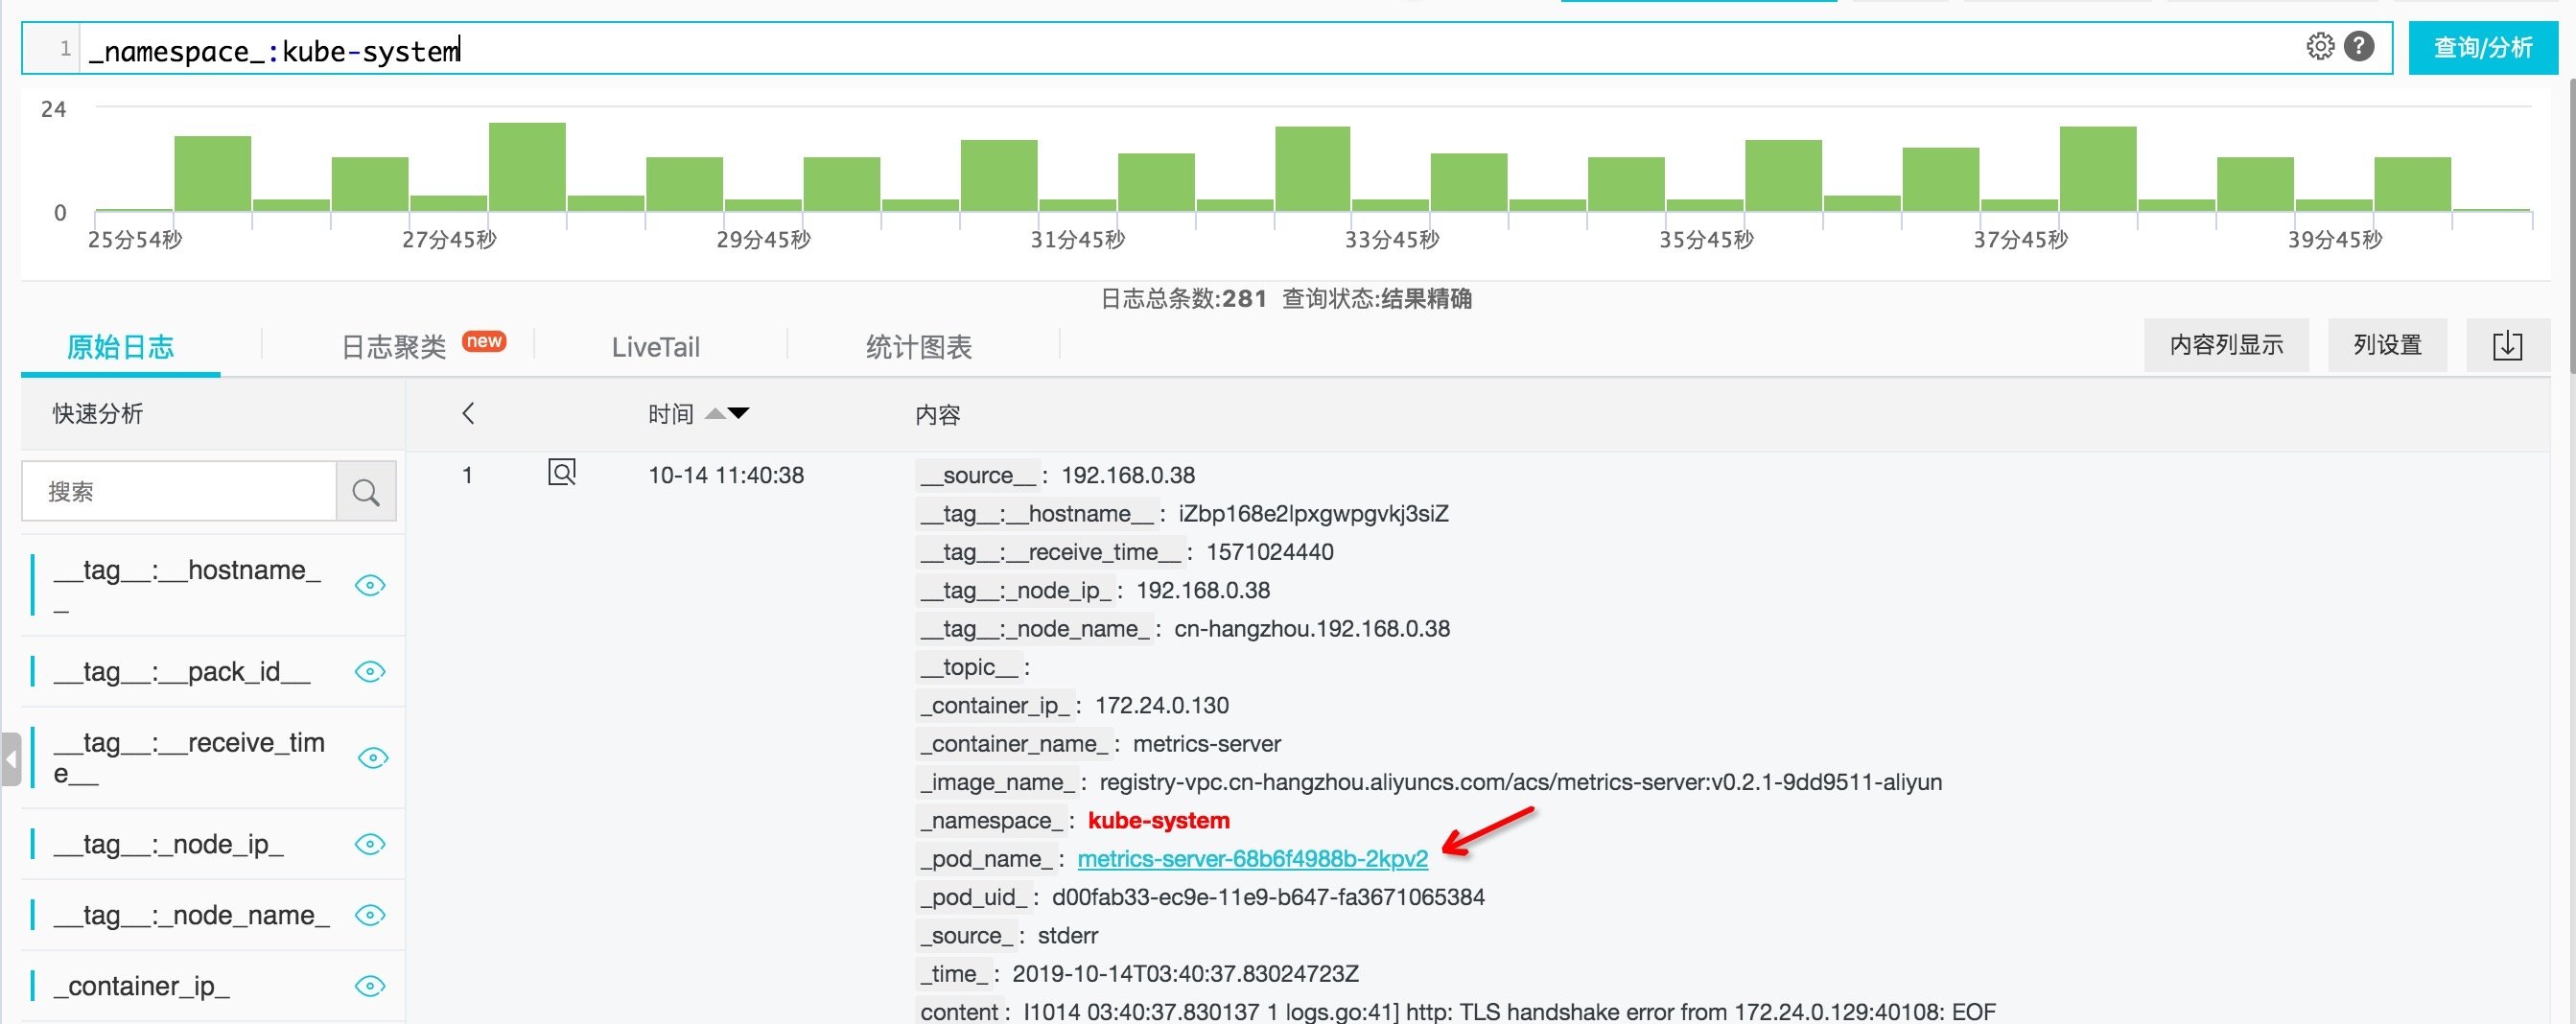Toggle eye icon for __tag__:__pack_id__ field
This screenshot has height=1024, width=2576.
[x=370, y=671]
